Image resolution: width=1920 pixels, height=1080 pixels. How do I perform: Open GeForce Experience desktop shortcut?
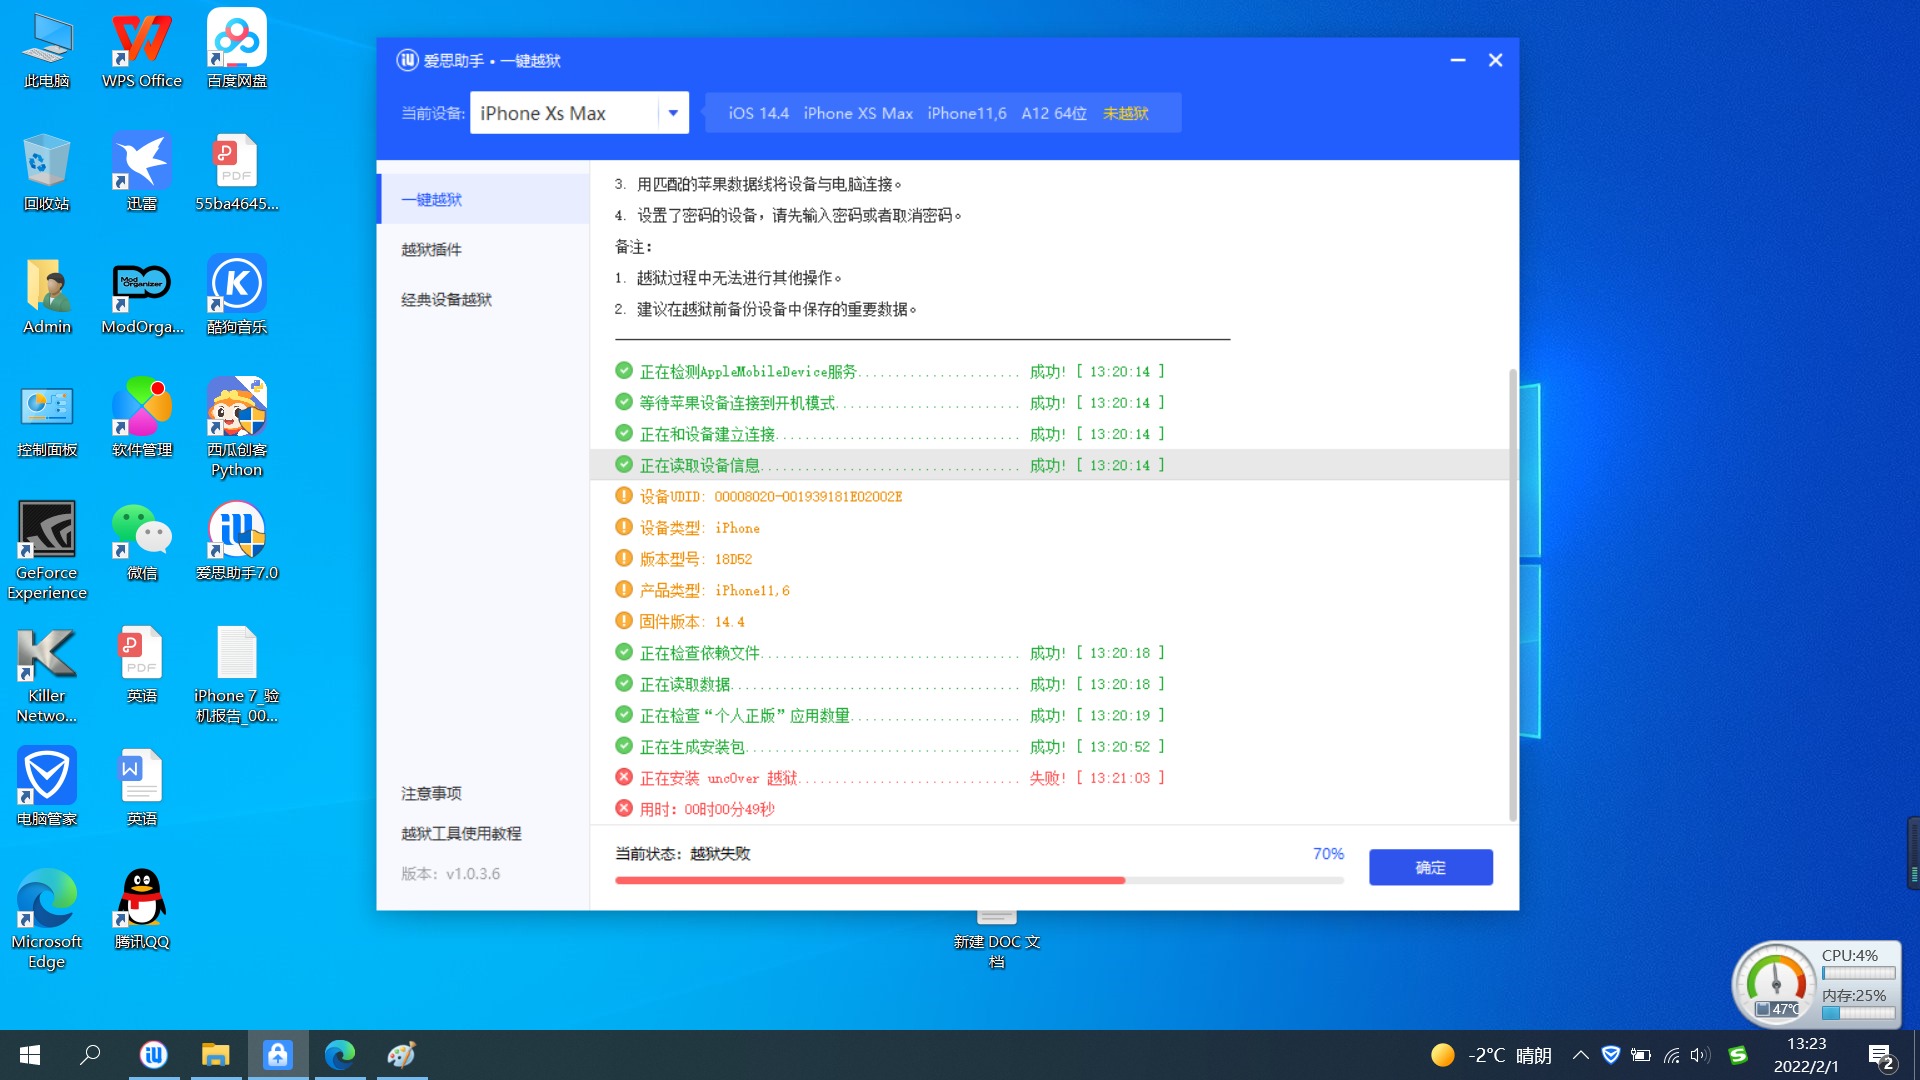[x=47, y=551]
